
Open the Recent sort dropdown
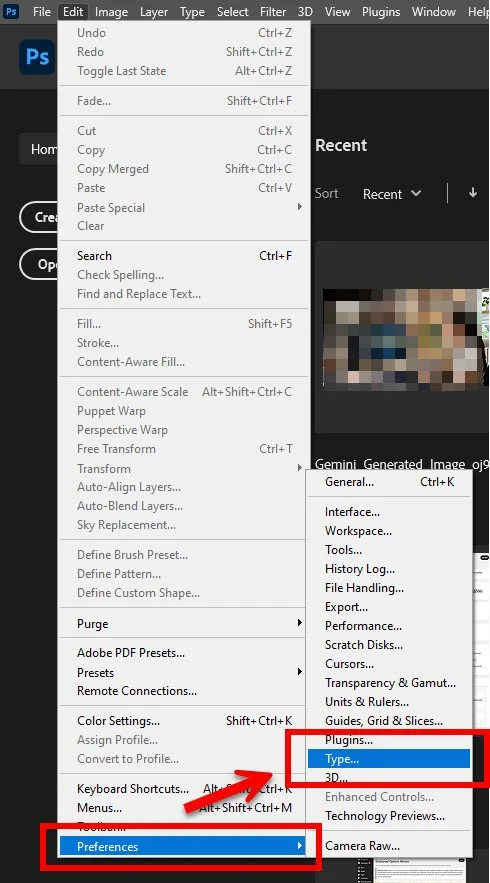point(392,194)
